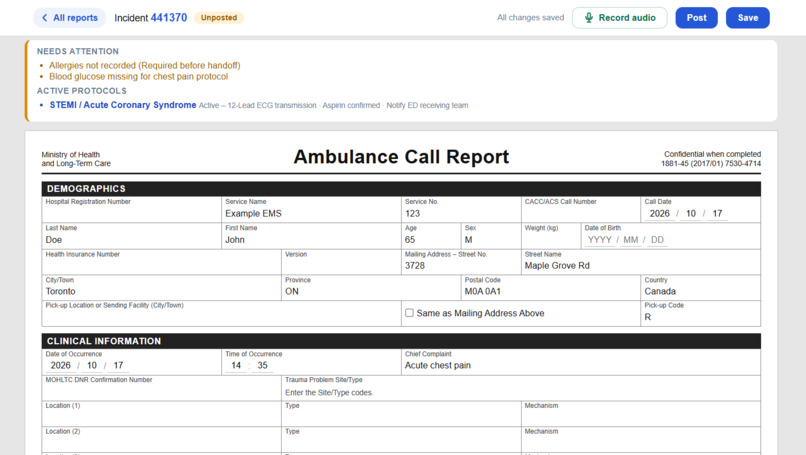
Task: Click Date of Birth MM field
Action: click(631, 240)
